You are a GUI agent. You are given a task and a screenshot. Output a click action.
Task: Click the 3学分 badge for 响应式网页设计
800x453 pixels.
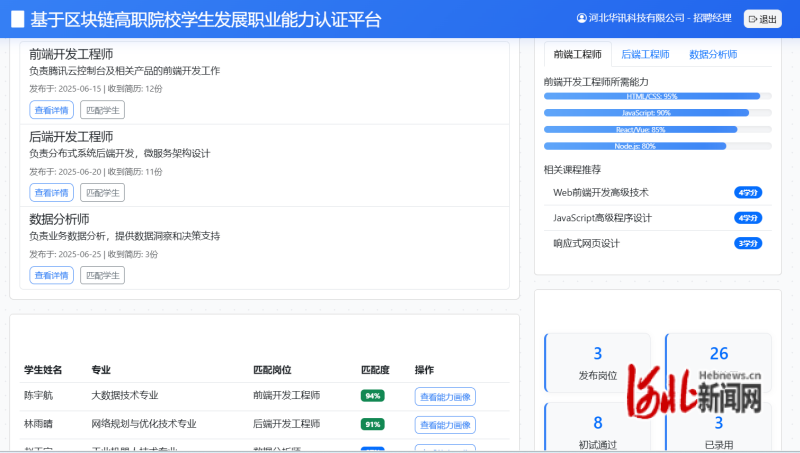(748, 243)
